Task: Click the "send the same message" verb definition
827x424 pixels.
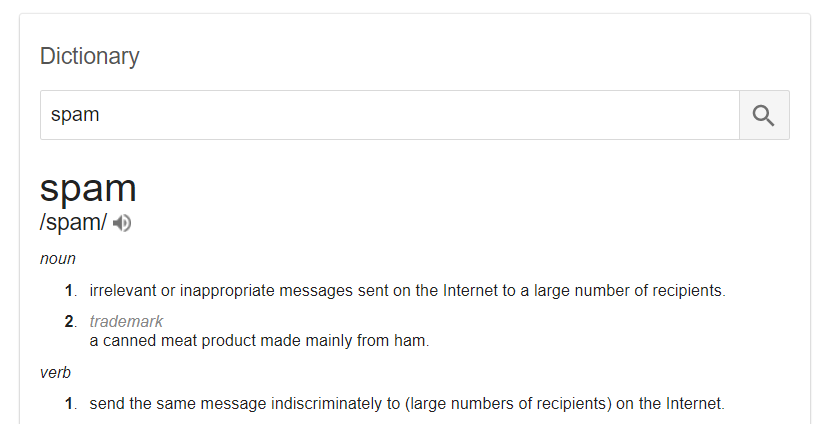Action: point(407,404)
